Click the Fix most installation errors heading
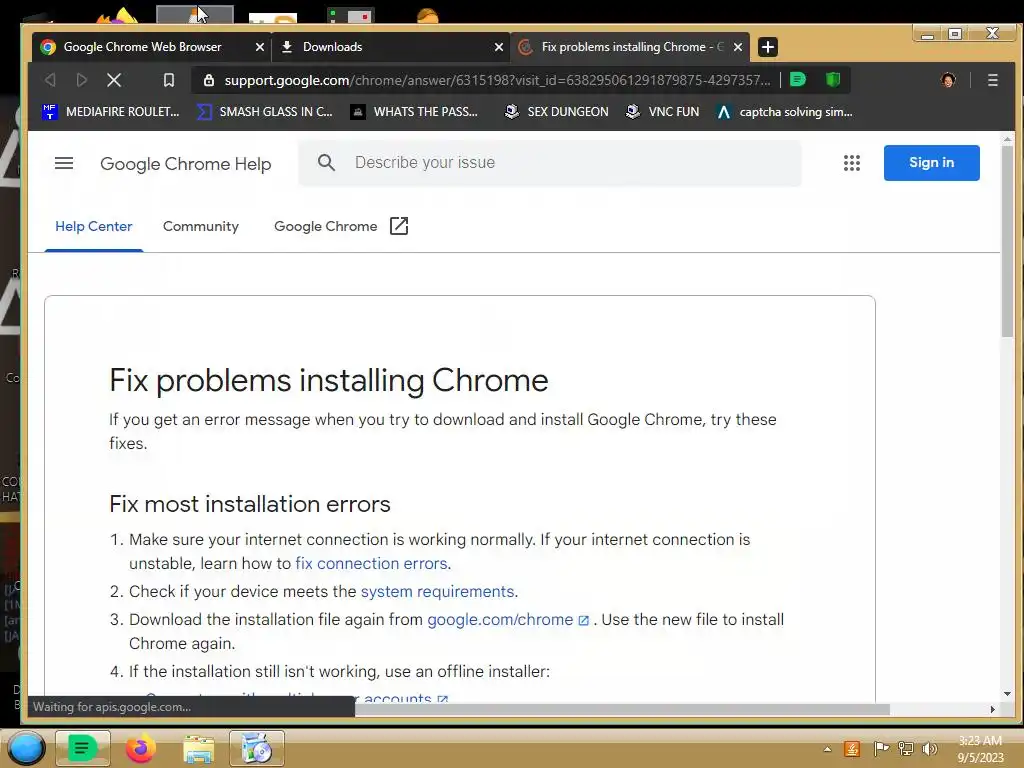 coord(249,504)
